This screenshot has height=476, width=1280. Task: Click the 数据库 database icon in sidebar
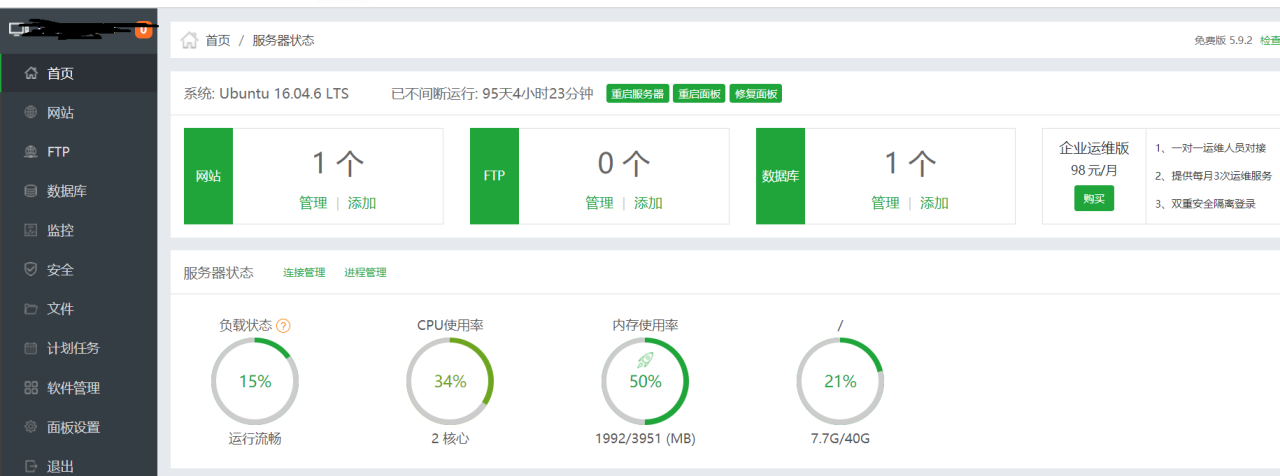(30, 191)
